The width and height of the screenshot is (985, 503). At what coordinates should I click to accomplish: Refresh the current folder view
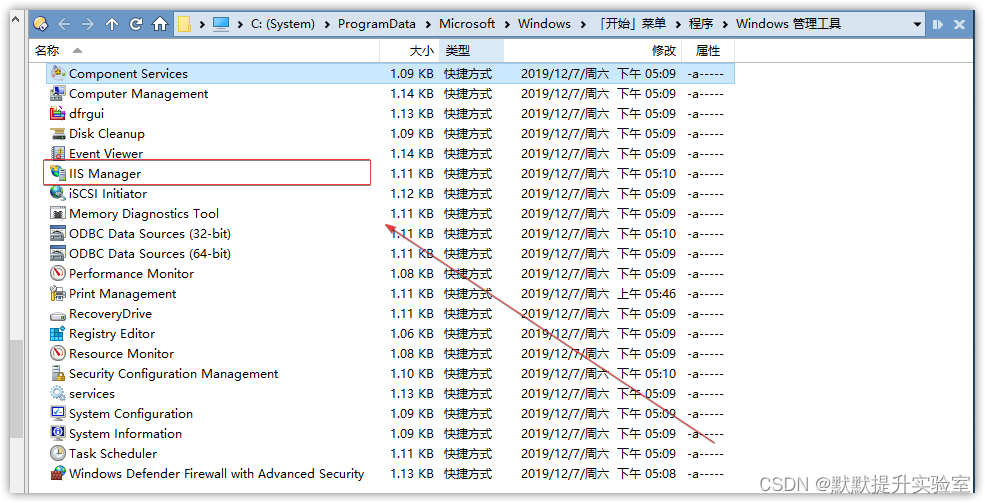click(136, 24)
